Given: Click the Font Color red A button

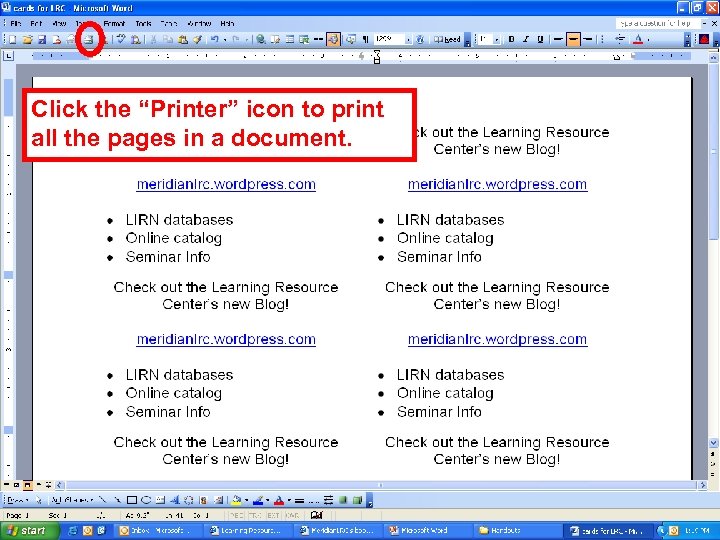Looking at the screenshot, I should pos(638,39).
